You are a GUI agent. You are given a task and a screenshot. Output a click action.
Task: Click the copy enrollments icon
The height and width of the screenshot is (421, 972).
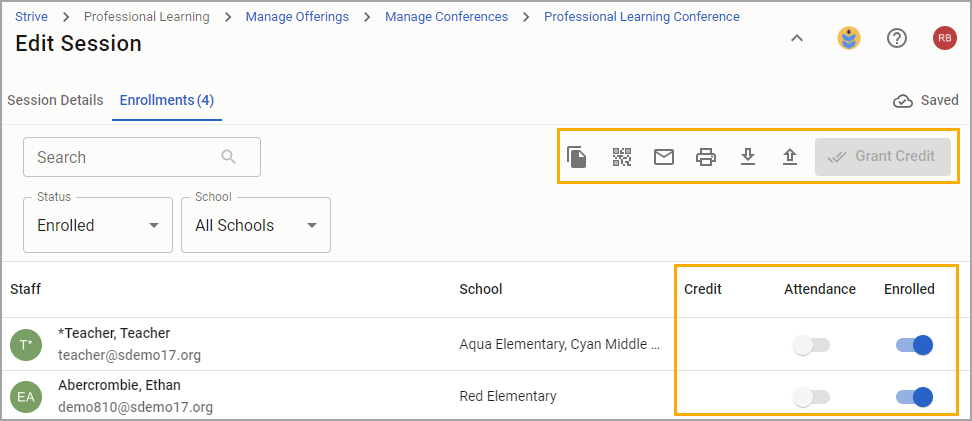577,157
